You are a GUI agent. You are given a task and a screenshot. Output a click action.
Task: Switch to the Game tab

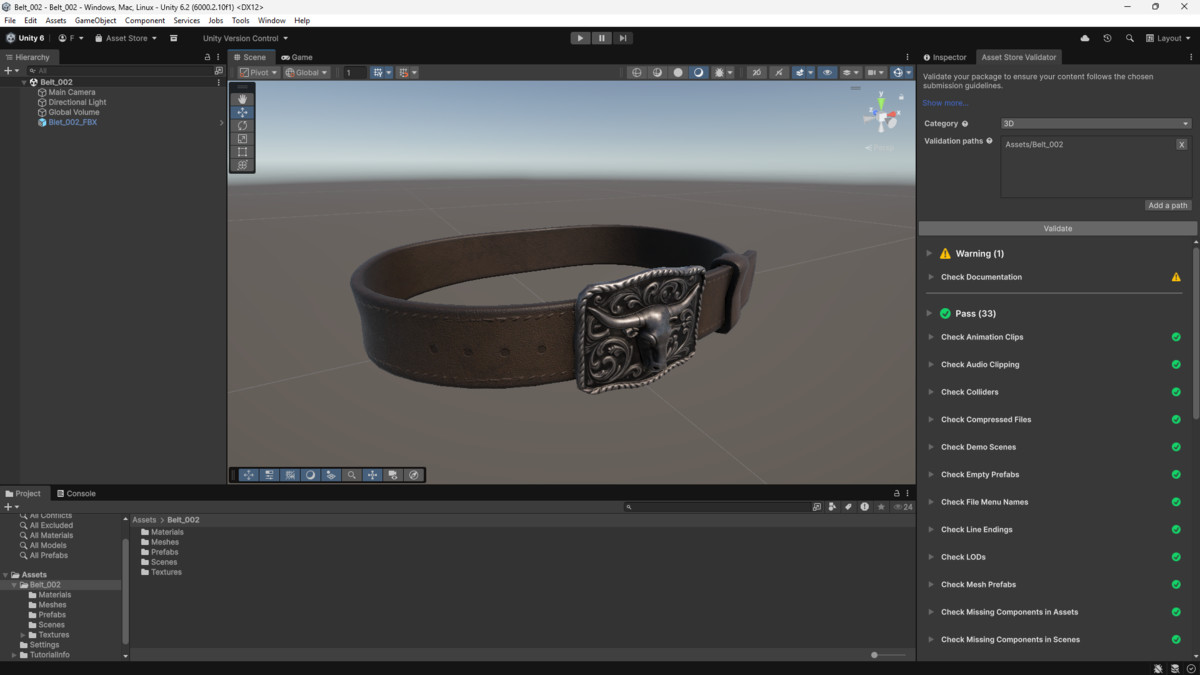tap(297, 57)
